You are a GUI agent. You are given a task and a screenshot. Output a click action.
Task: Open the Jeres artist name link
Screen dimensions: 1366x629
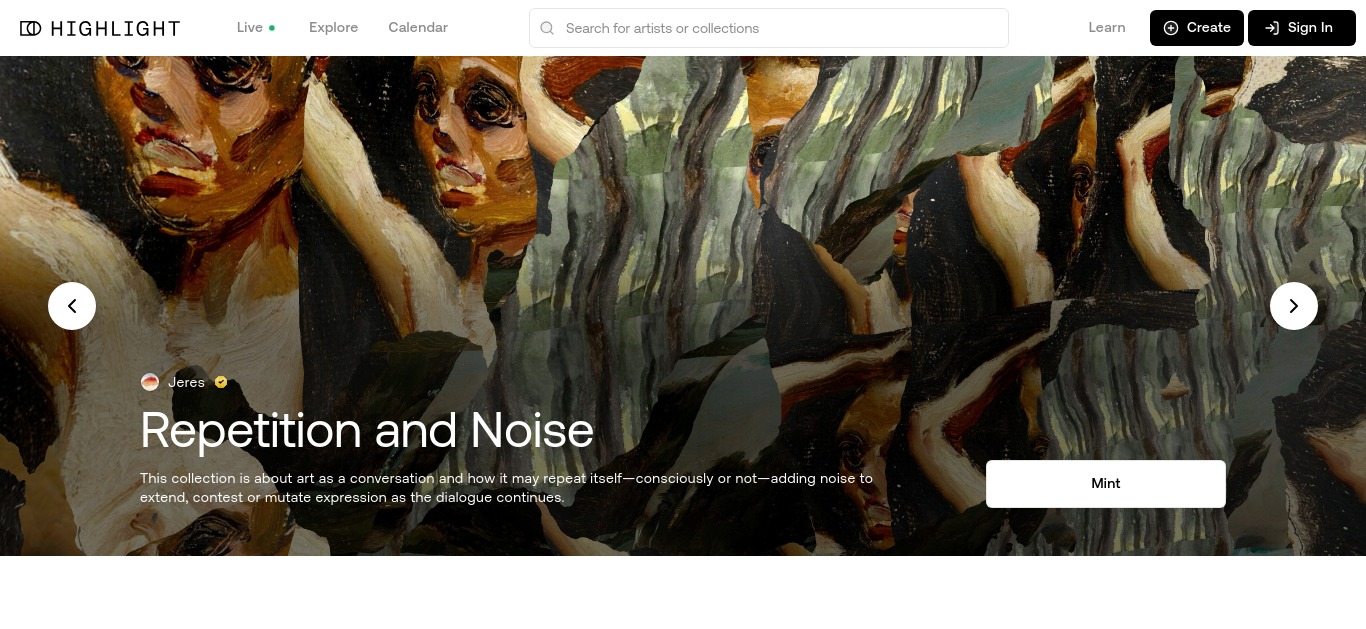click(186, 382)
